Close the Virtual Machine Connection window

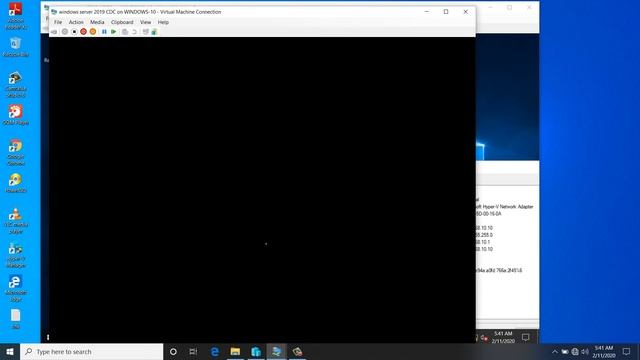(x=465, y=12)
